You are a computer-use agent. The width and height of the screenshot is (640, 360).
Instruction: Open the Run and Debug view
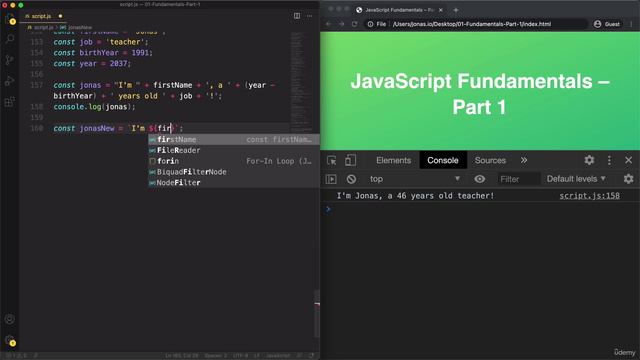click(x=9, y=81)
